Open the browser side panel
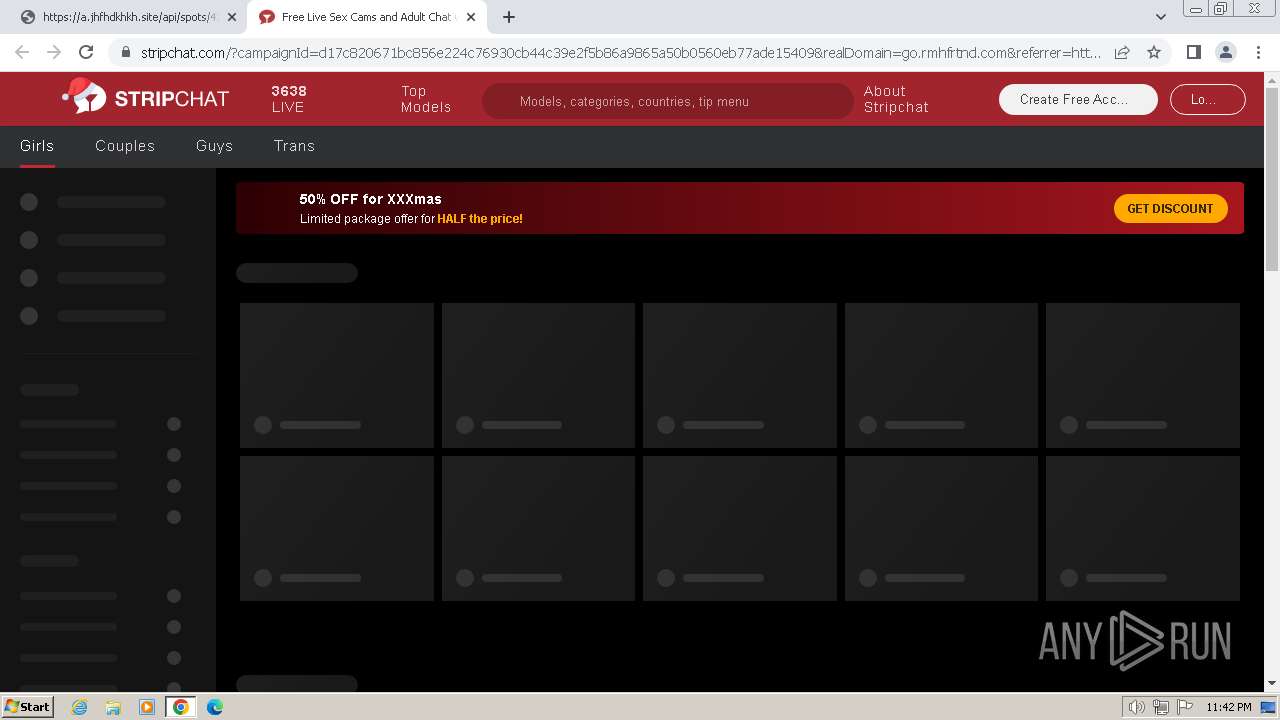The height and width of the screenshot is (720, 1280). [1193, 52]
